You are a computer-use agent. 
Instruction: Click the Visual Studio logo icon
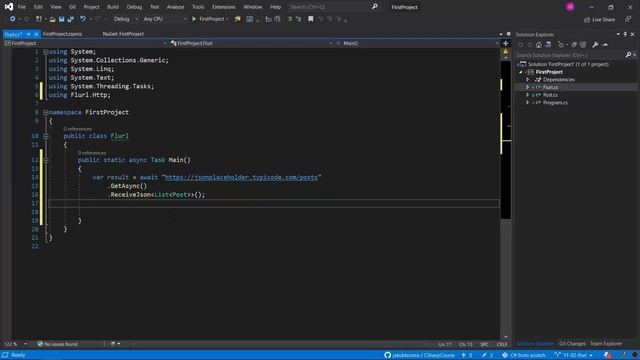coord(9,7)
